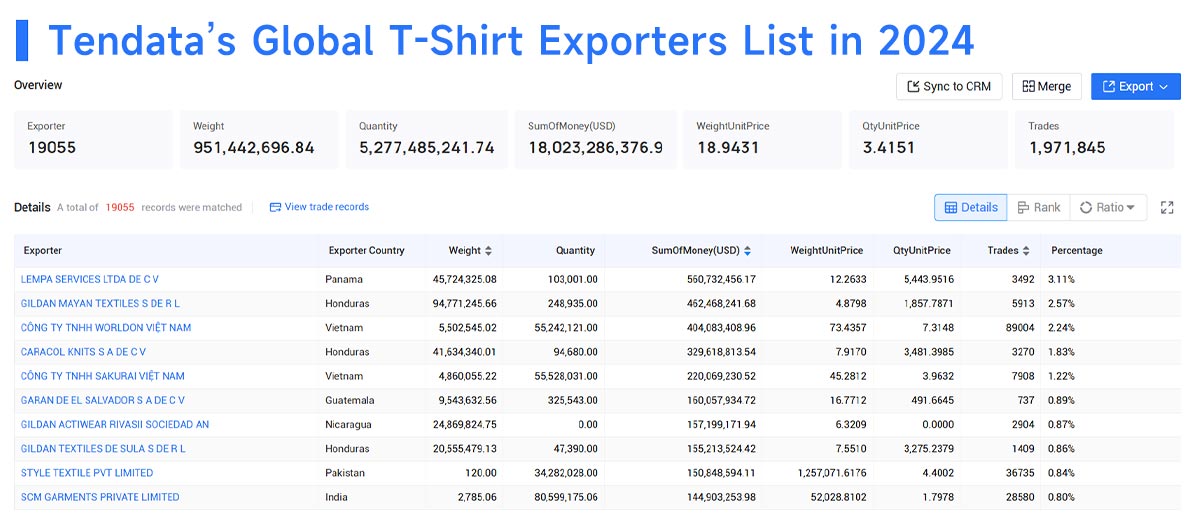Click the WeightUnitPrice column header
This screenshot has width=1190, height=519.
[826, 250]
